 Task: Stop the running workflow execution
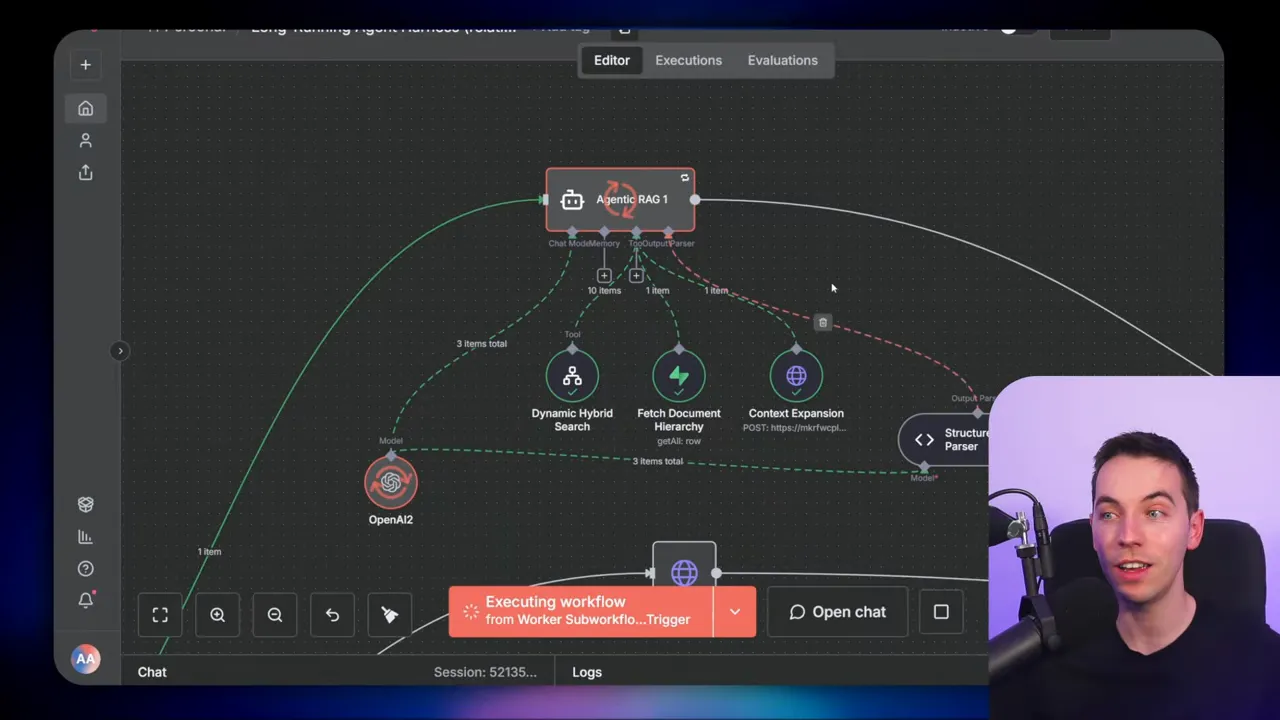tap(941, 612)
